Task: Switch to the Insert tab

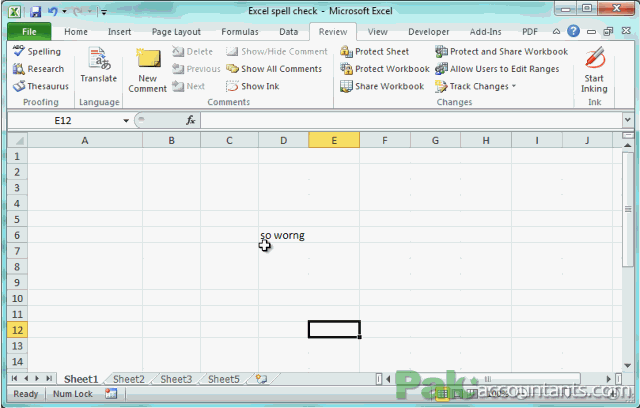Action: 119,31
